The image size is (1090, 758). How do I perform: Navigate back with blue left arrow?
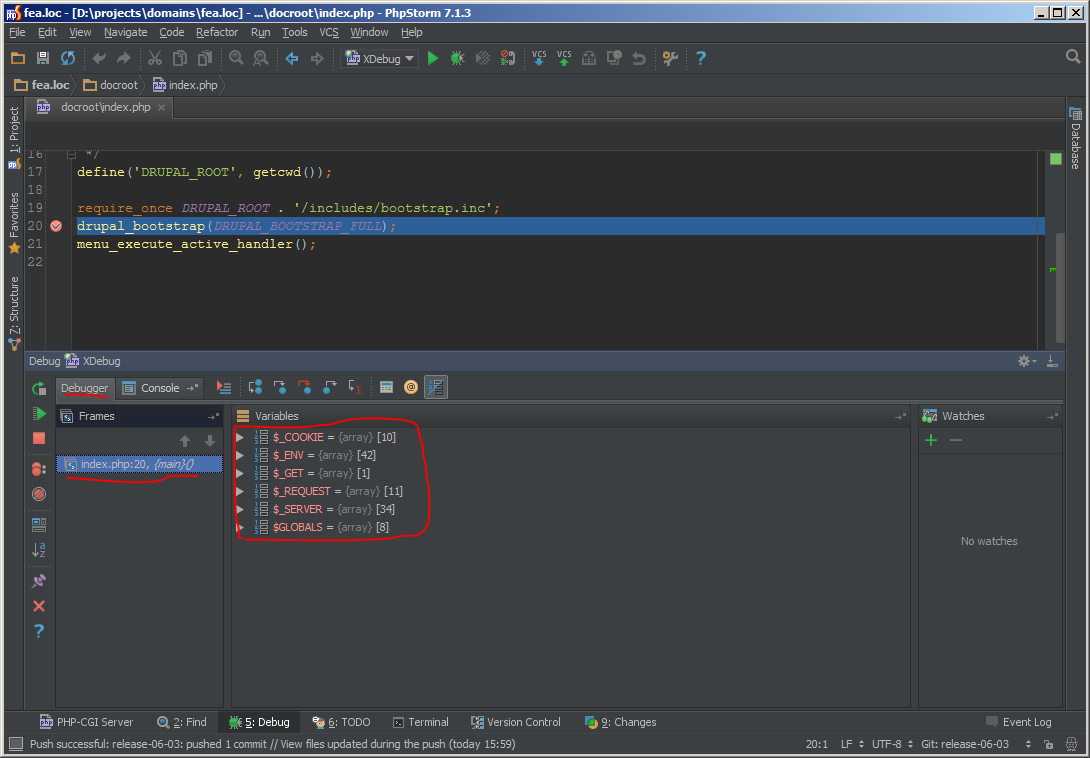tap(292, 58)
